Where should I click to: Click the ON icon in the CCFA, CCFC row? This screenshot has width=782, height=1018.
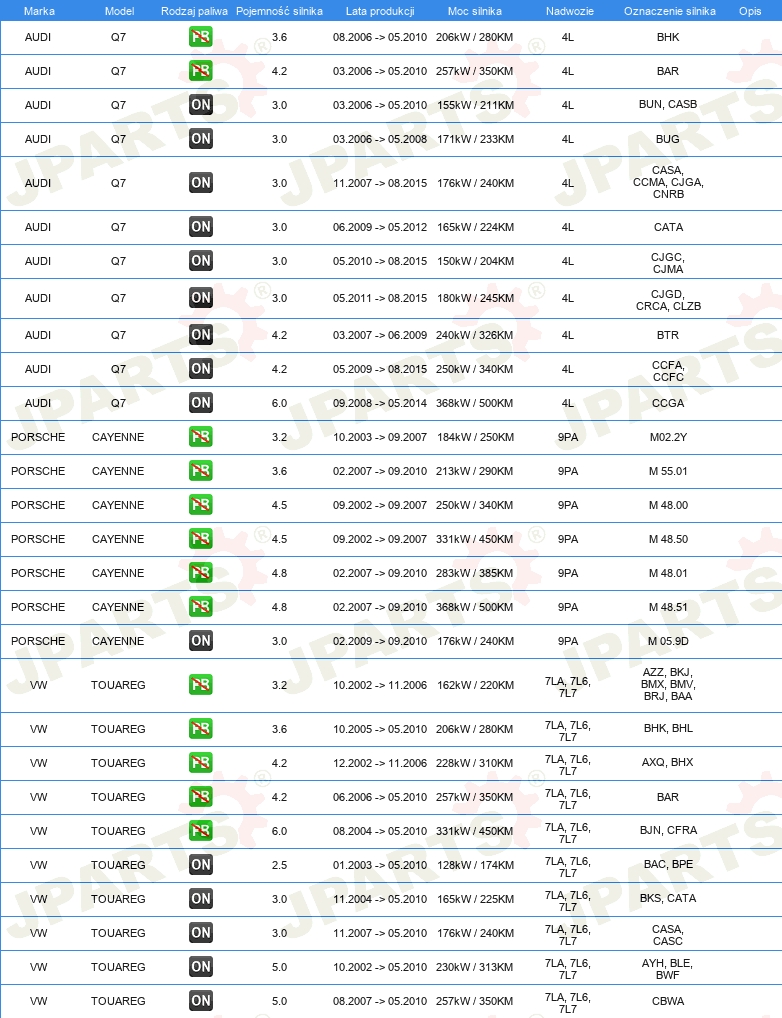(201, 369)
